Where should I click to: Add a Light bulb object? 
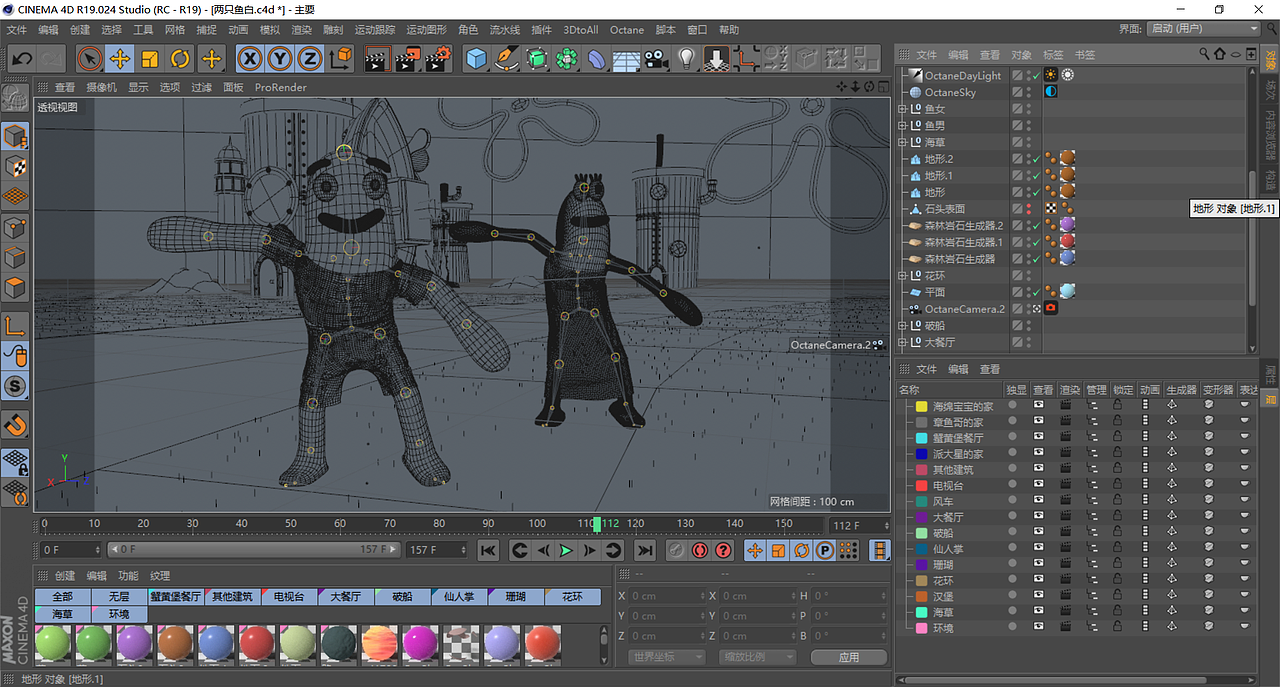[686, 59]
